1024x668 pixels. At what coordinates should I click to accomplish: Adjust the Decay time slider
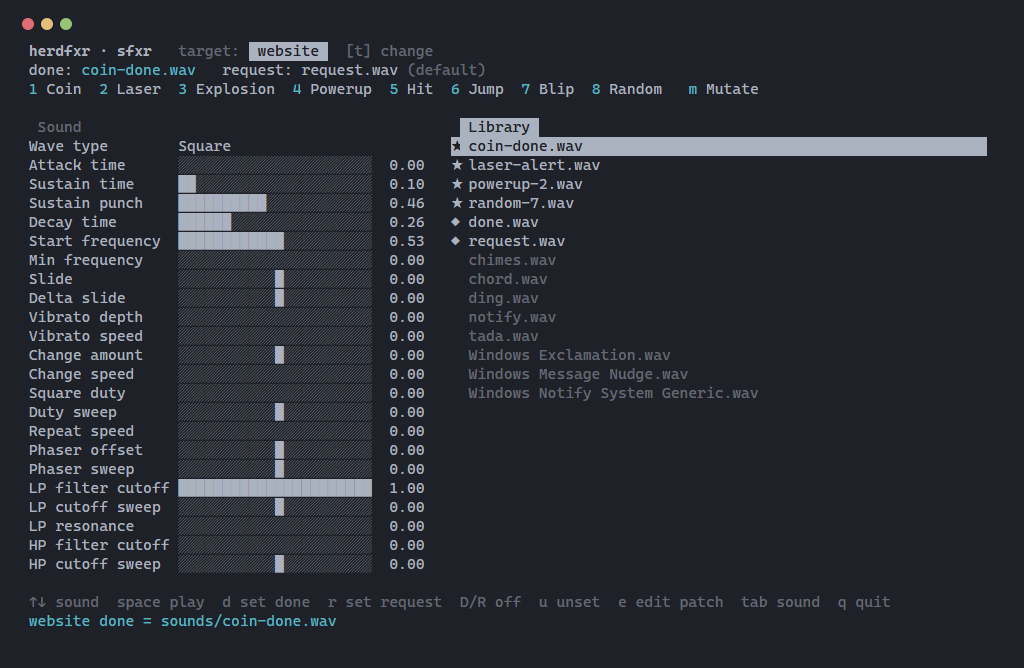[x=275, y=222]
